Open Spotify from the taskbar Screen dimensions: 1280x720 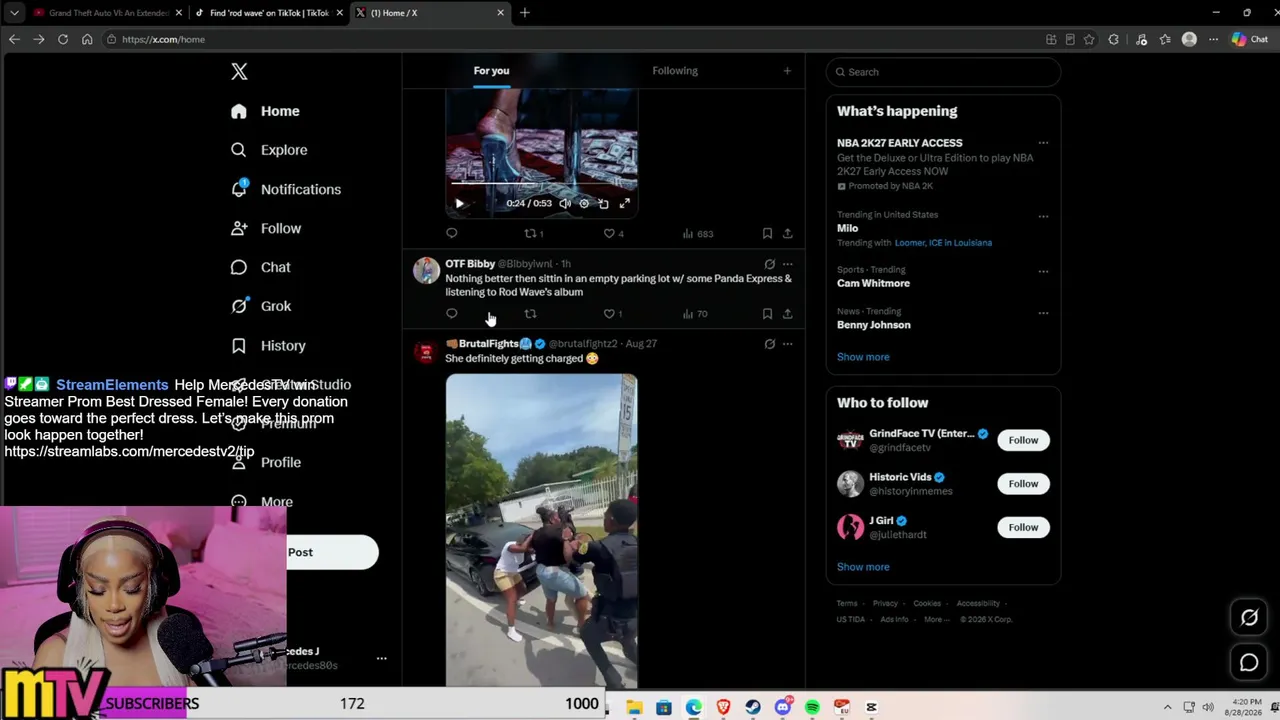812,707
